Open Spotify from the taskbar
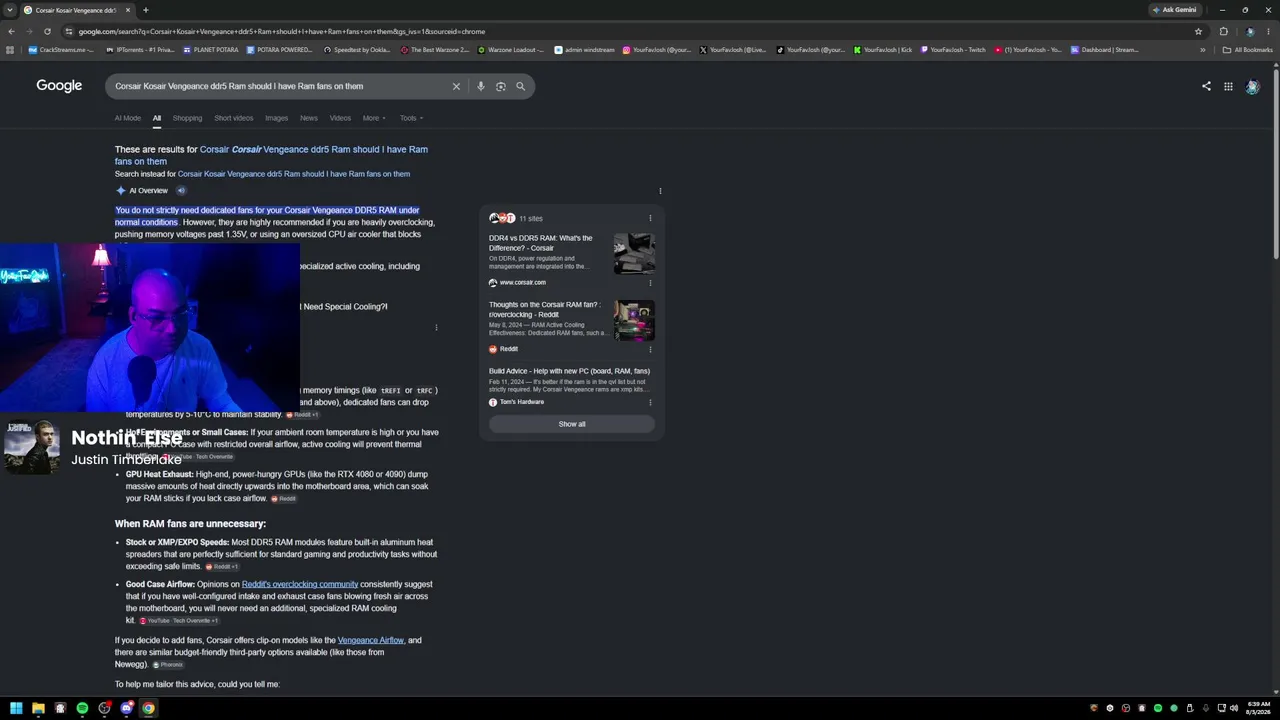 point(82,708)
